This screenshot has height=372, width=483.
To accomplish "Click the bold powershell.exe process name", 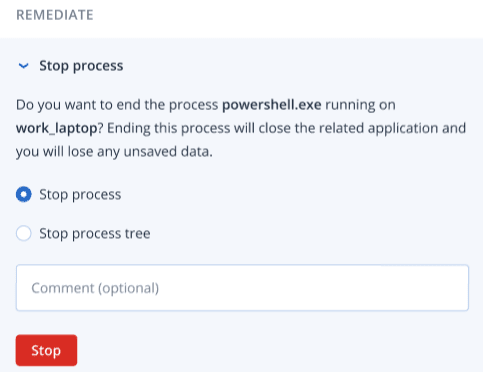I will pos(272,105).
